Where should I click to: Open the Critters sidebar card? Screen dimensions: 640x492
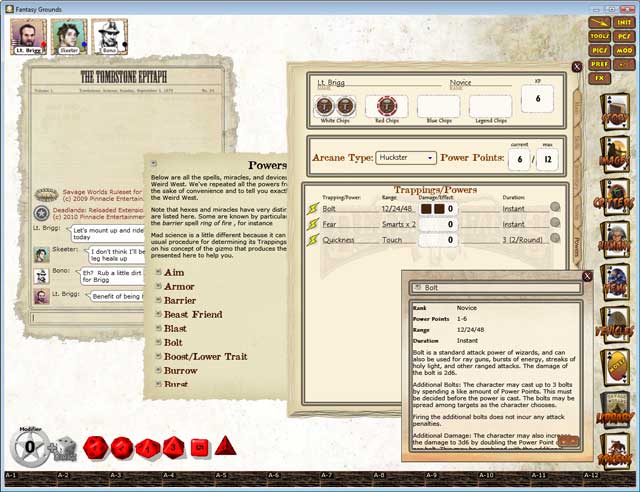[616, 202]
